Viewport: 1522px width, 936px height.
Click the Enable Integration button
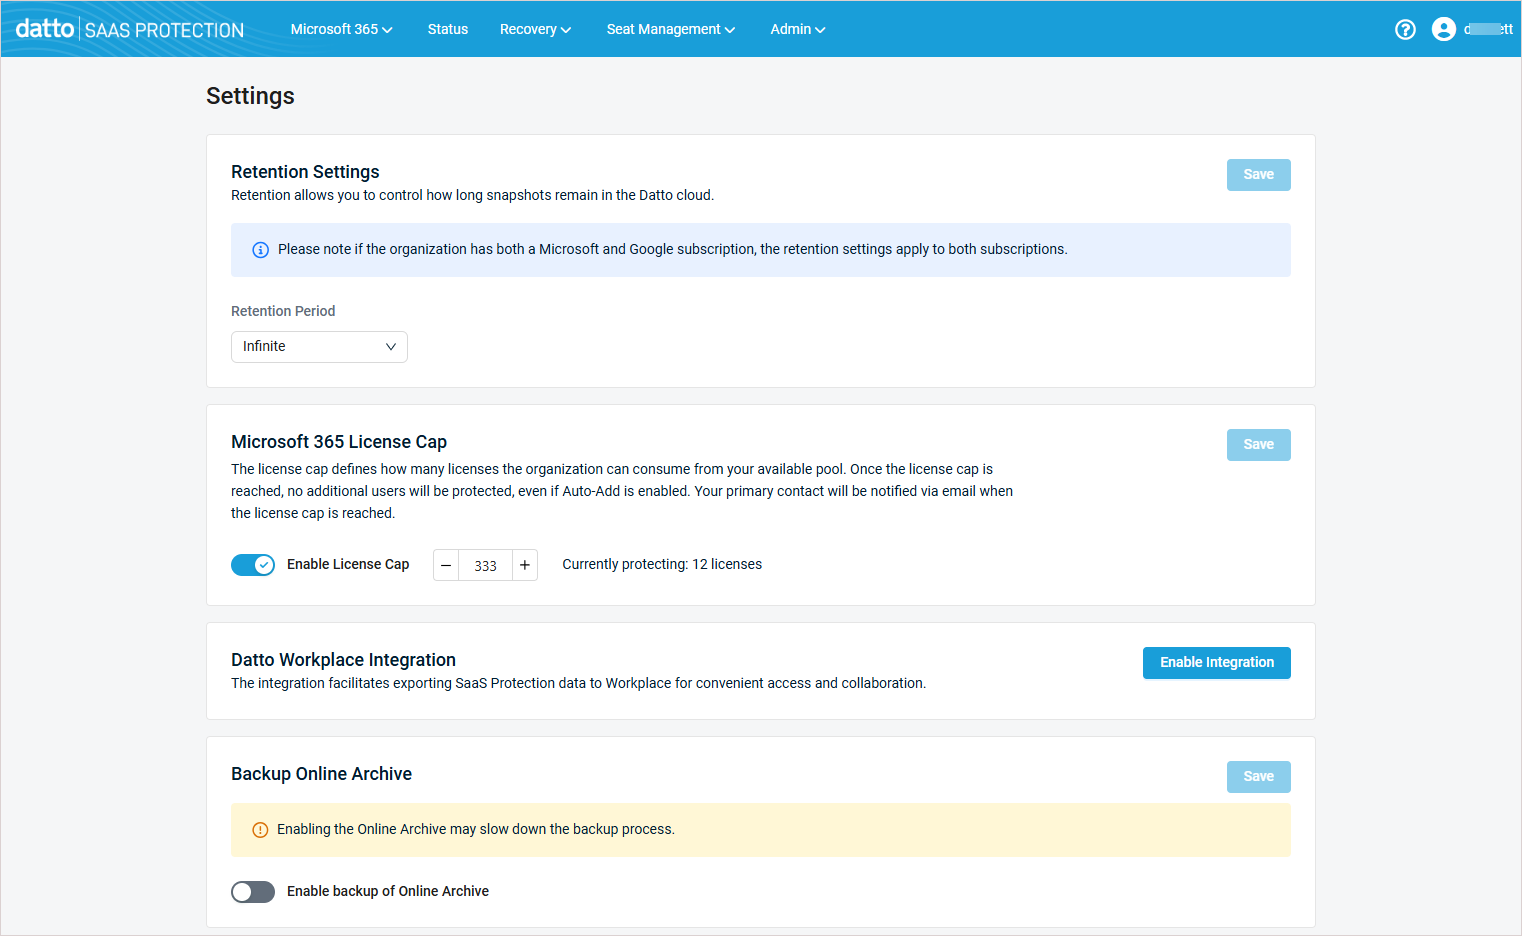tap(1216, 663)
